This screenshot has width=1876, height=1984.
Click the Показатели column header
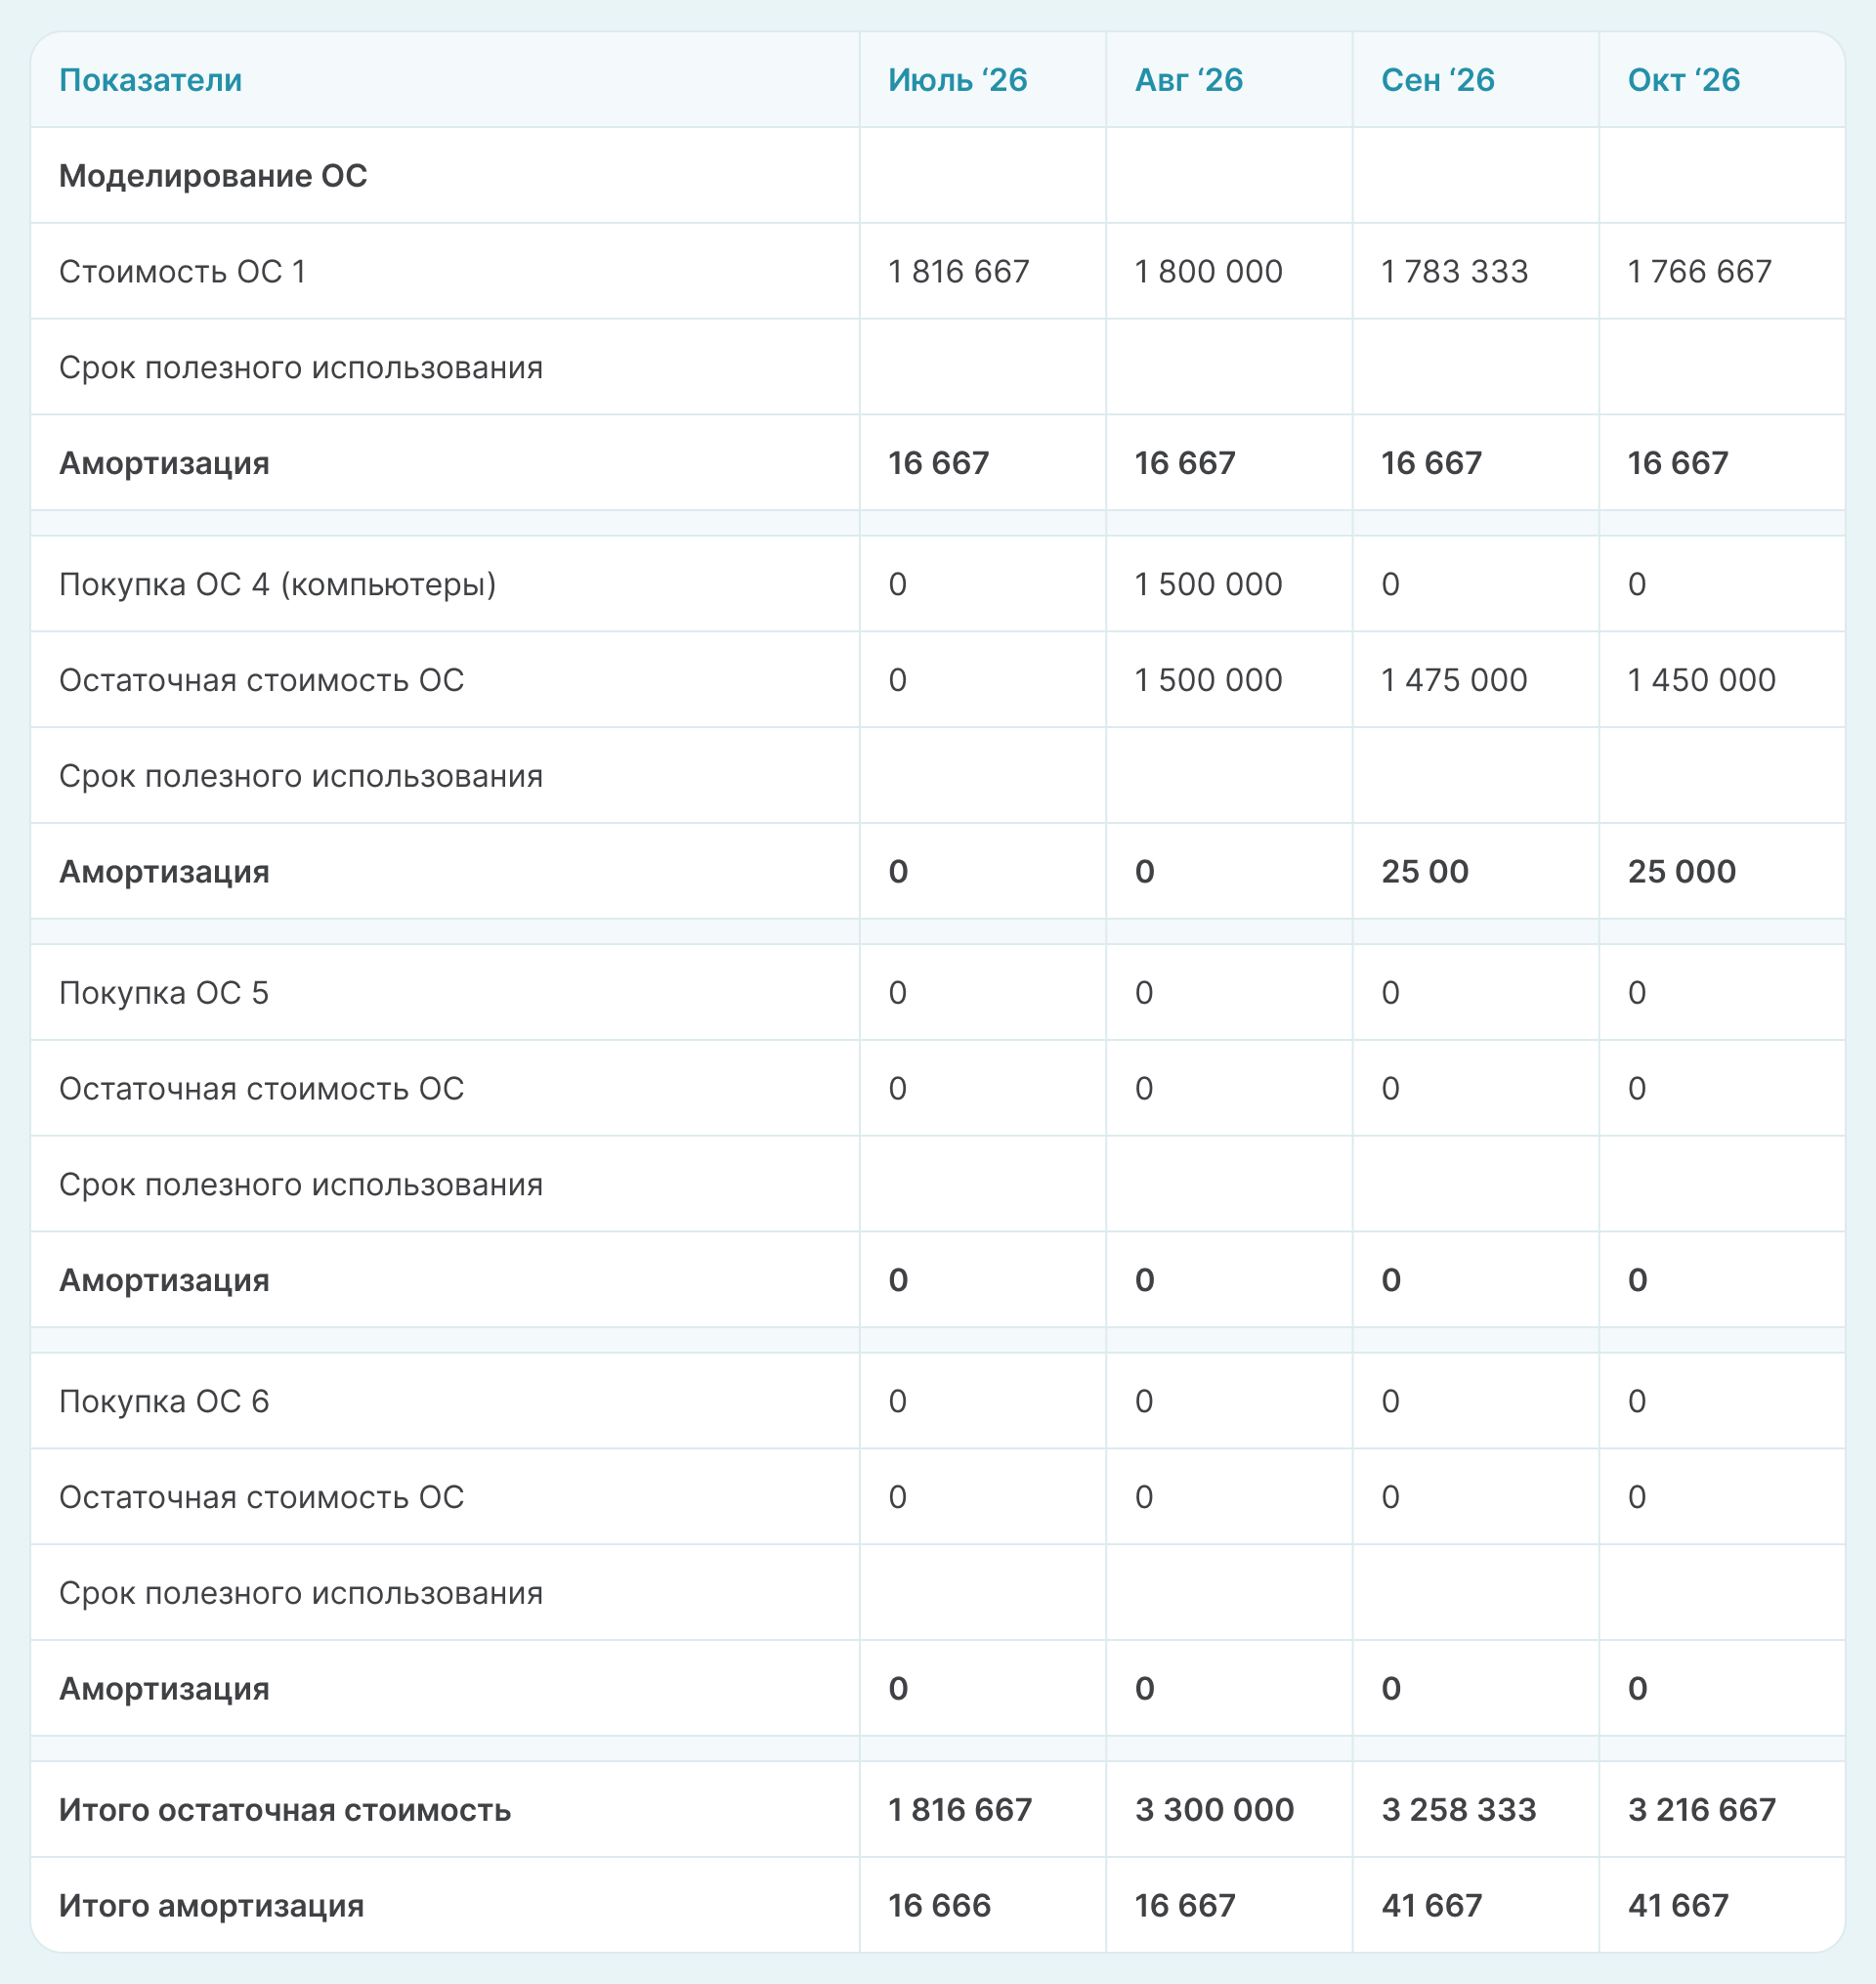(150, 80)
